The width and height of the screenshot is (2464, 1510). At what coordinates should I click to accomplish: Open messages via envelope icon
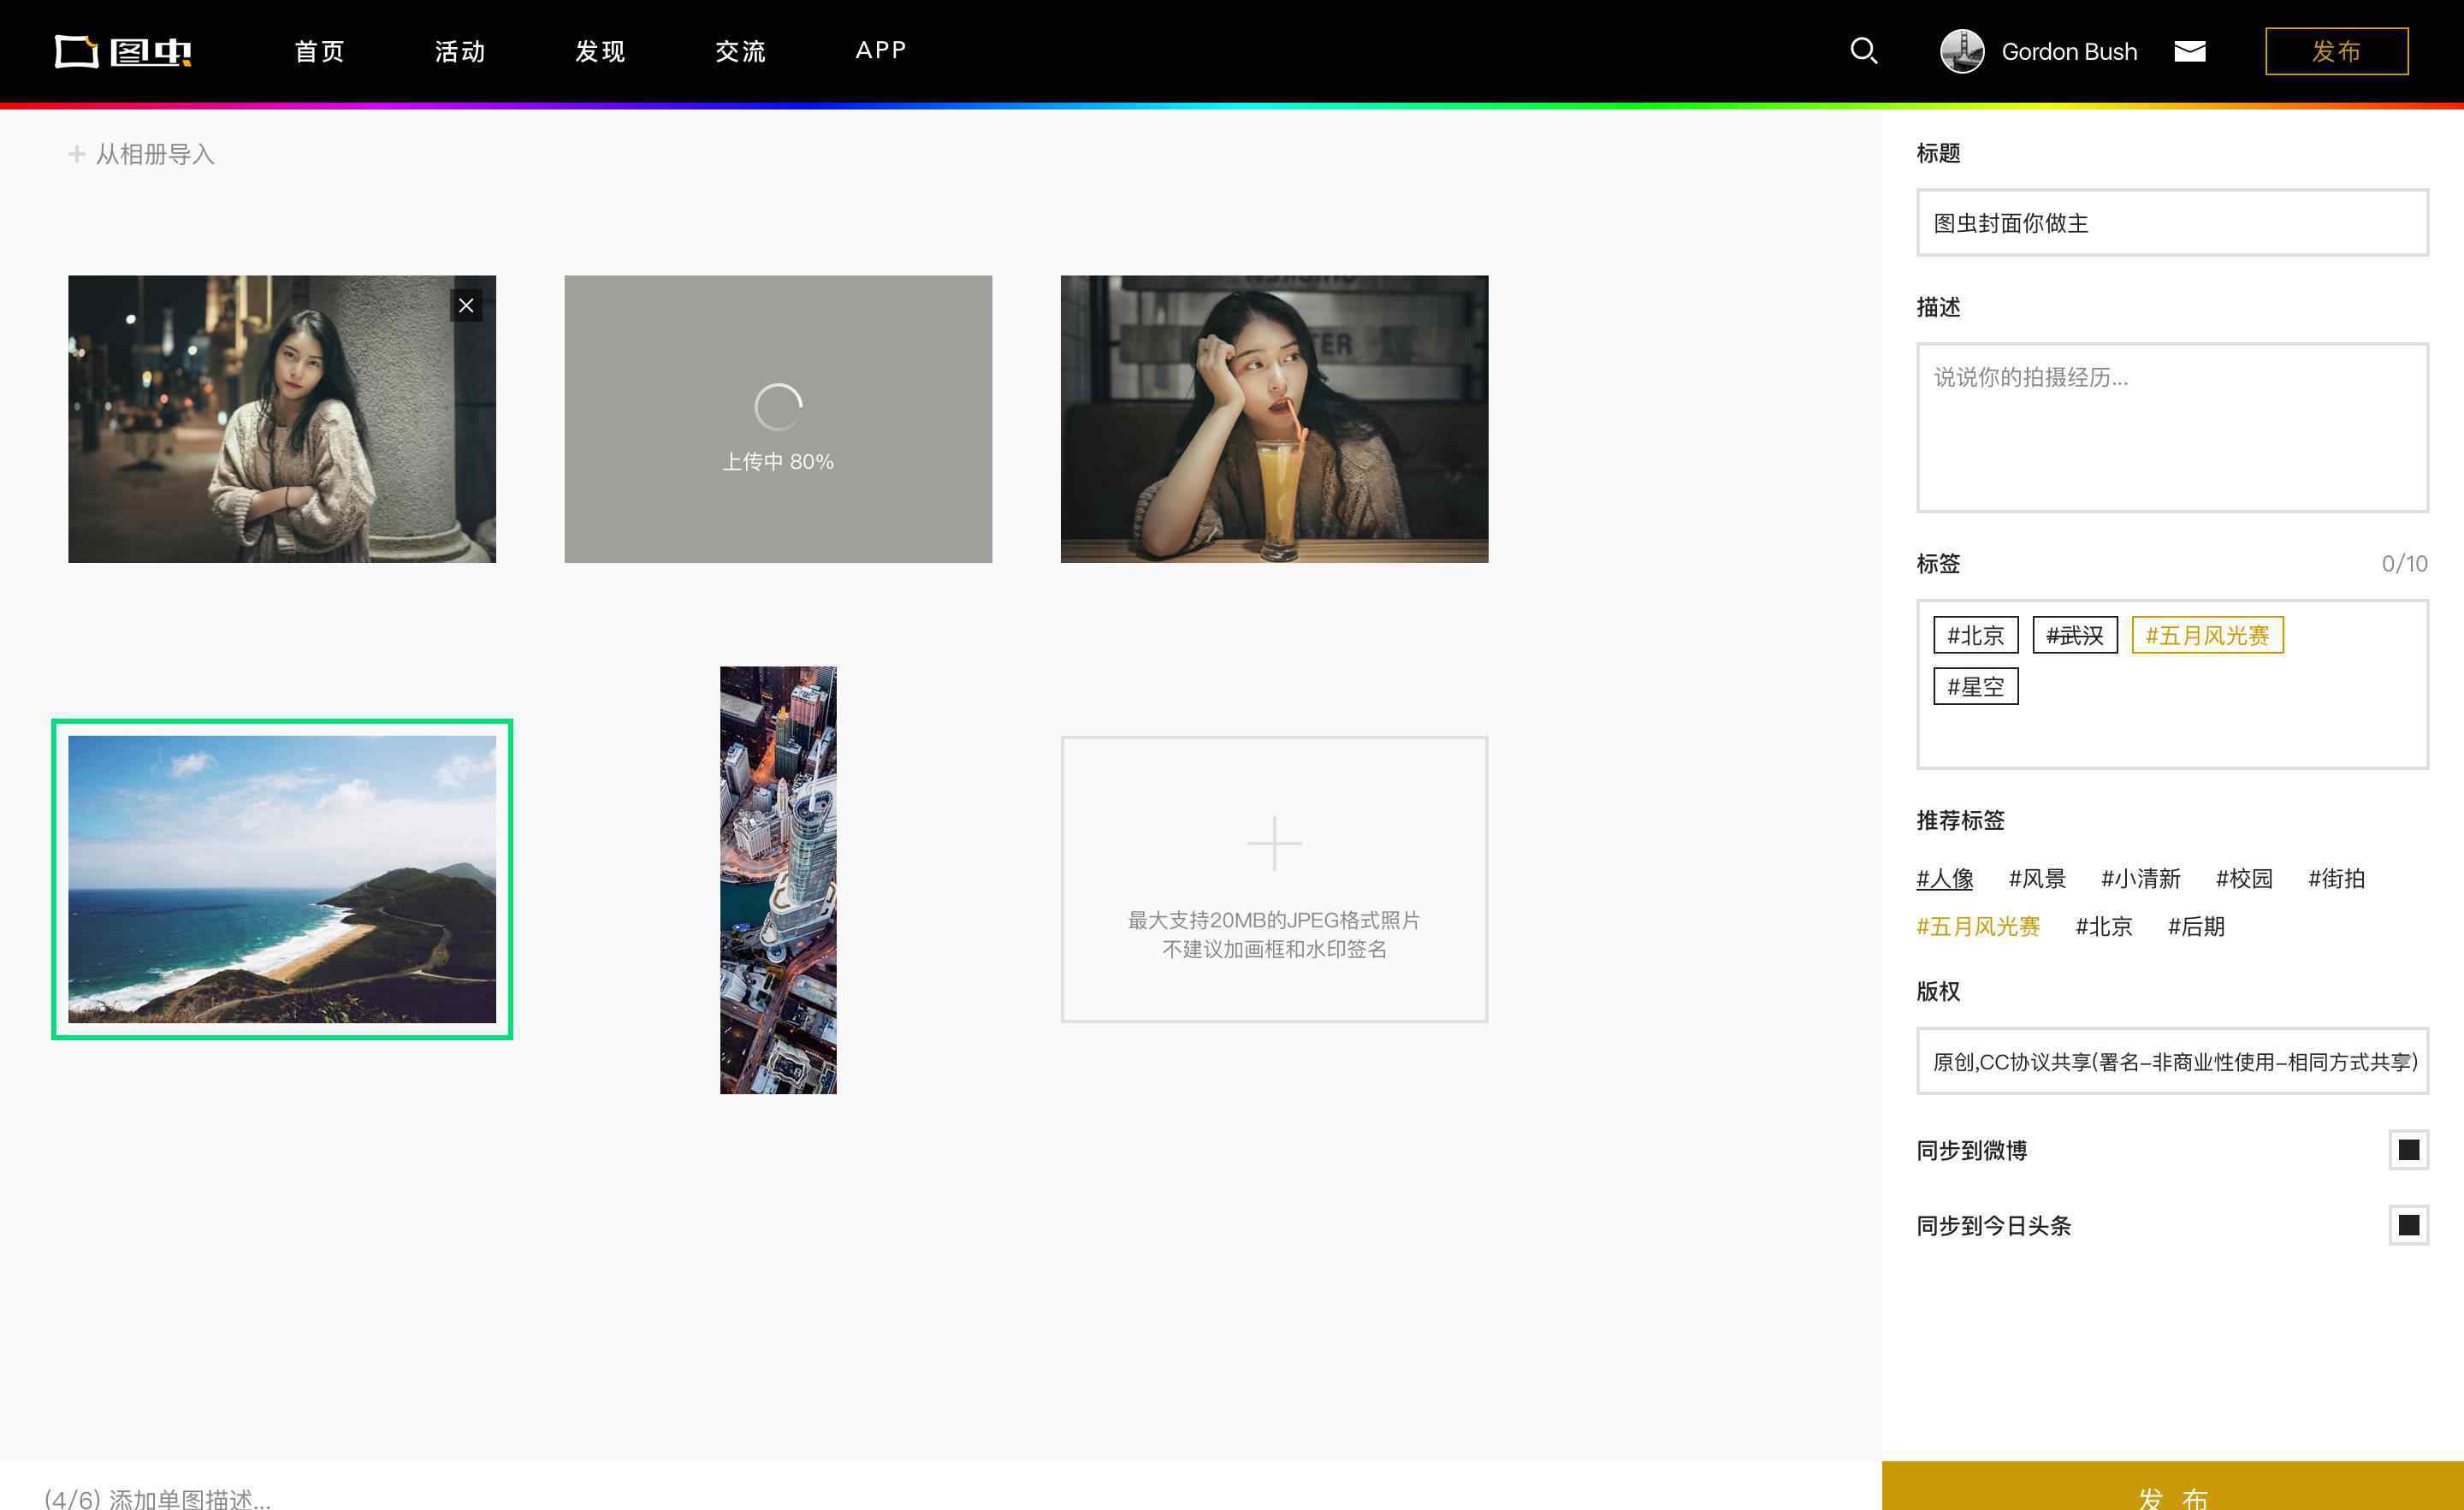pos(2190,51)
